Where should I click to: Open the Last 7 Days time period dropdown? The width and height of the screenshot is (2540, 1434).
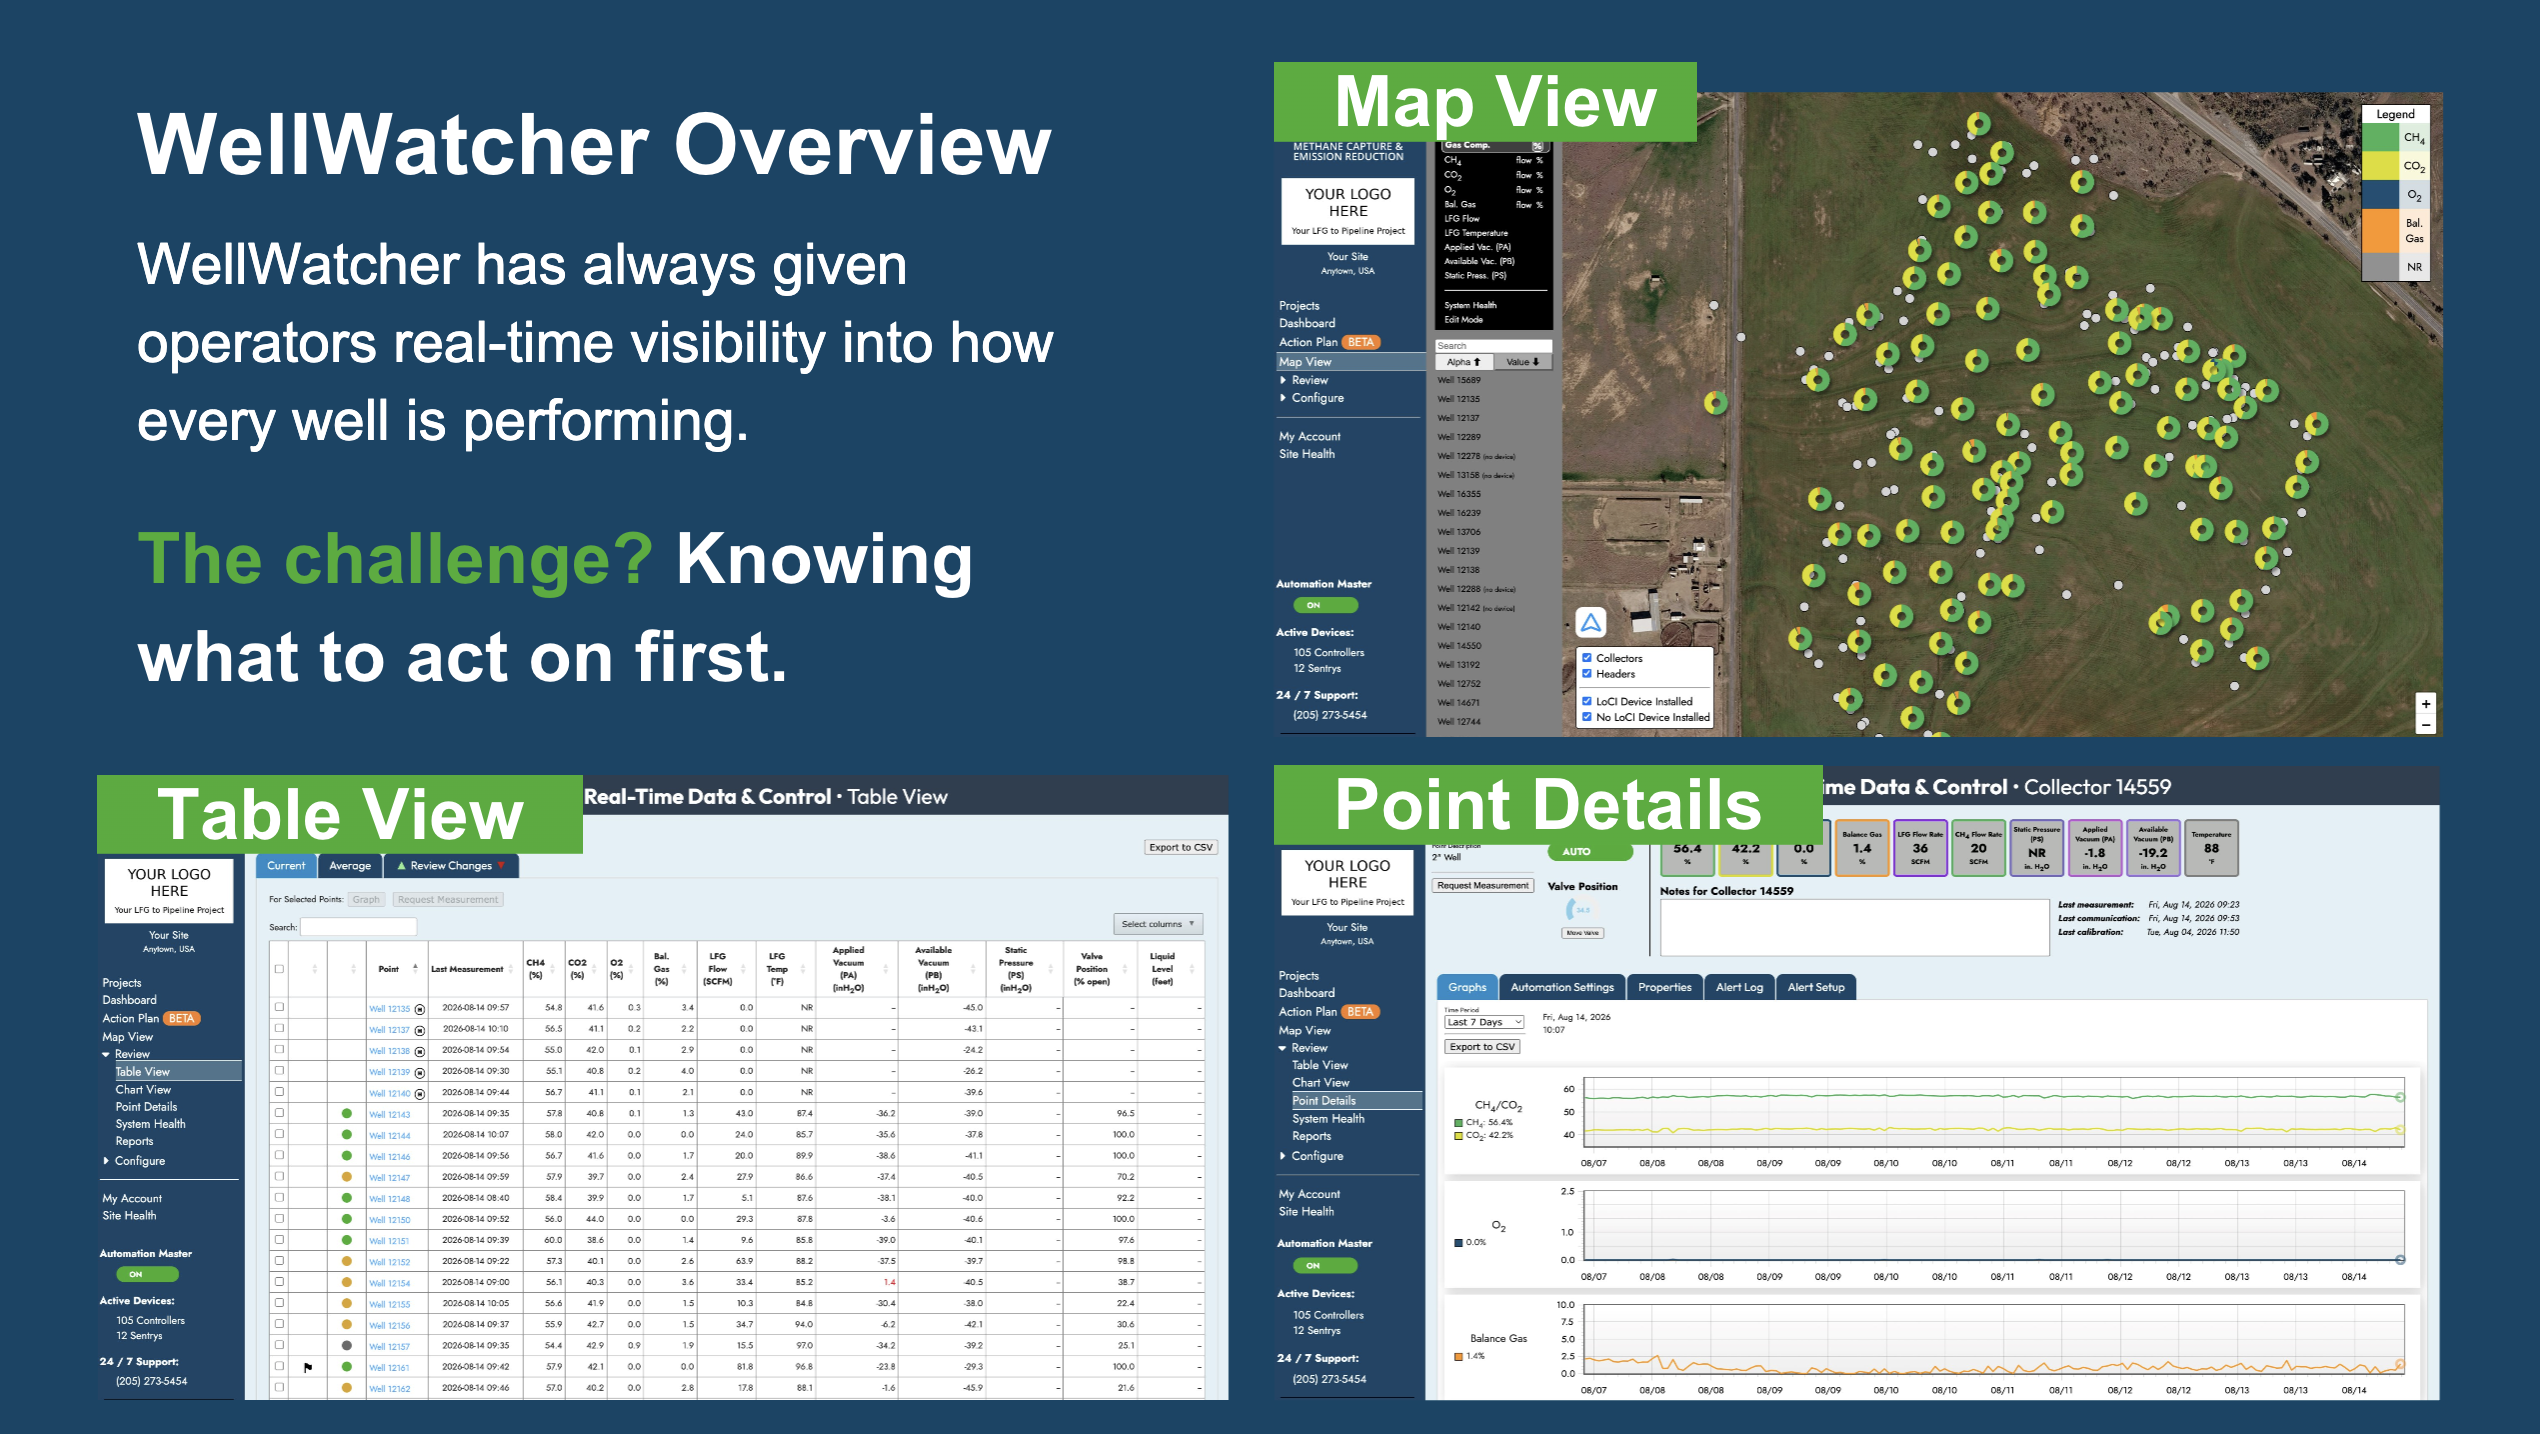1483,1022
